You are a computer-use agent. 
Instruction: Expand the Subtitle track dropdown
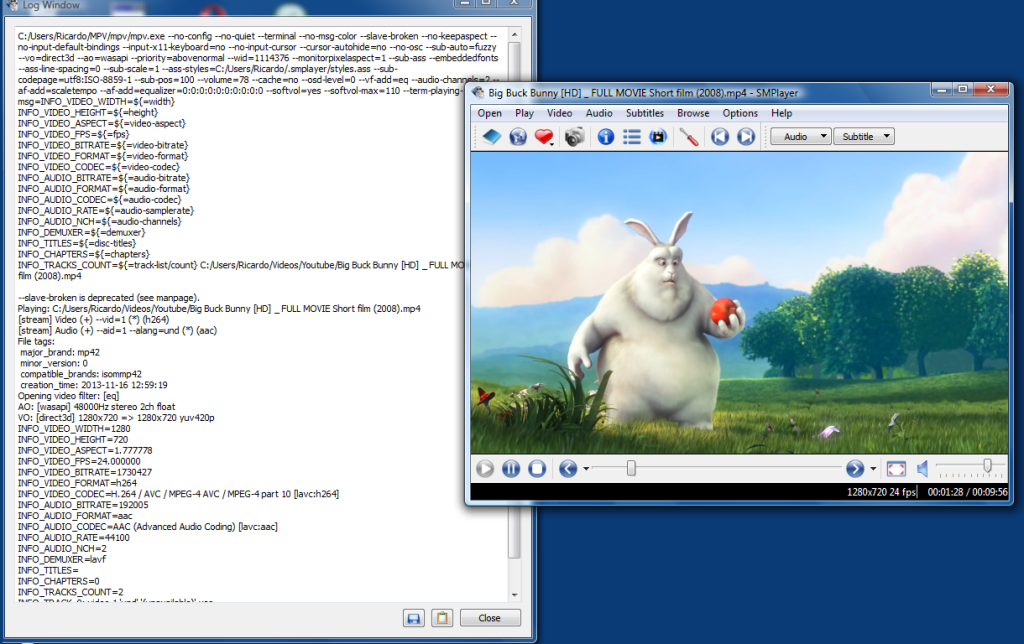tap(863, 137)
